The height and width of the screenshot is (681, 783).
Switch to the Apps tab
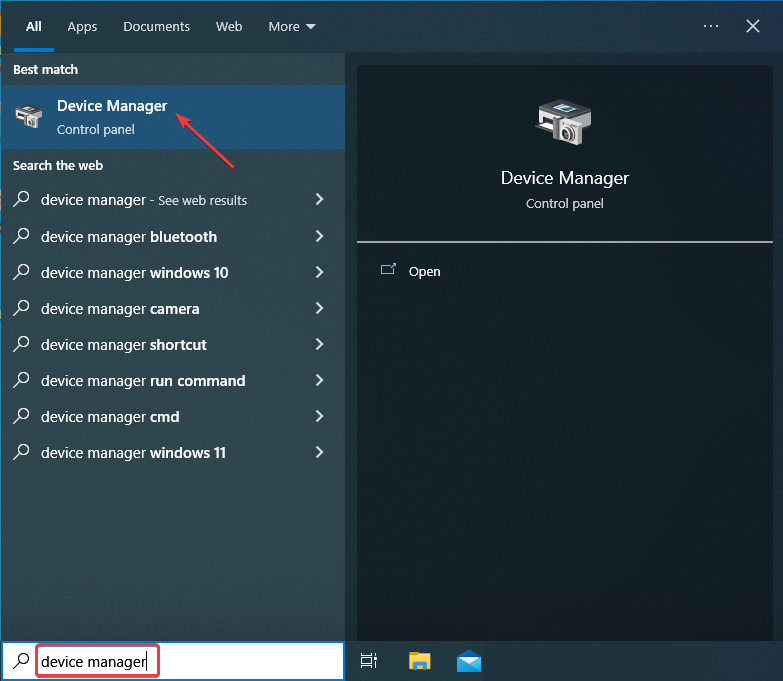click(82, 26)
